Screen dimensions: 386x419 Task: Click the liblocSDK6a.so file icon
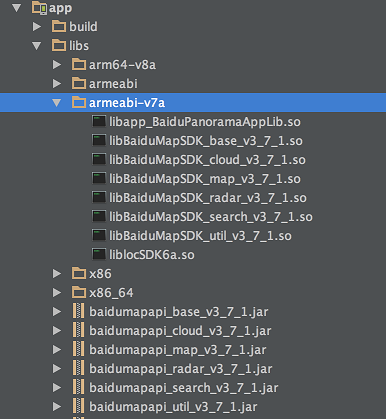(x=99, y=255)
